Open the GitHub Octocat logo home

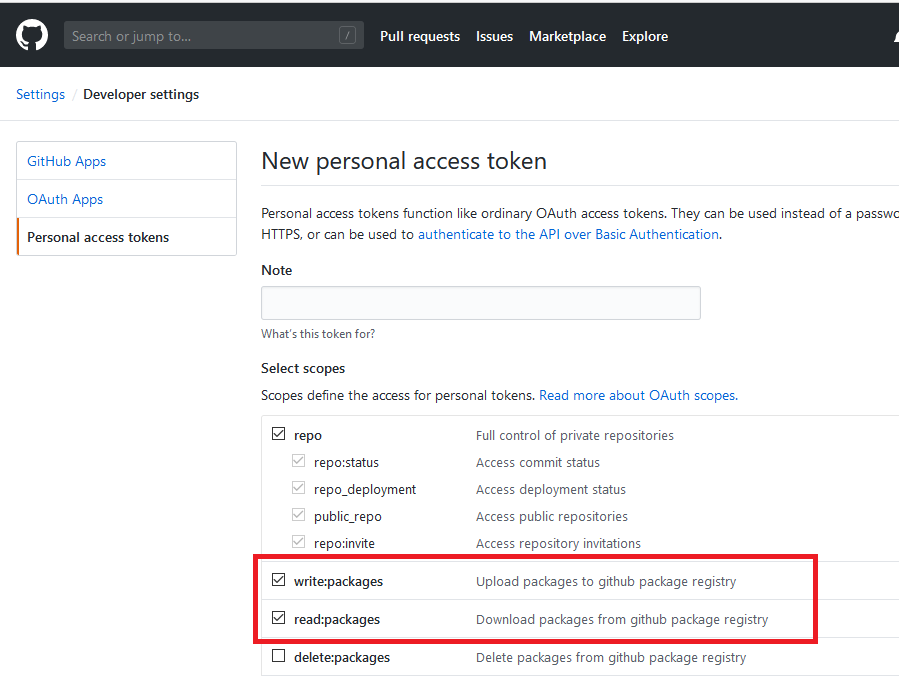click(x=32, y=35)
